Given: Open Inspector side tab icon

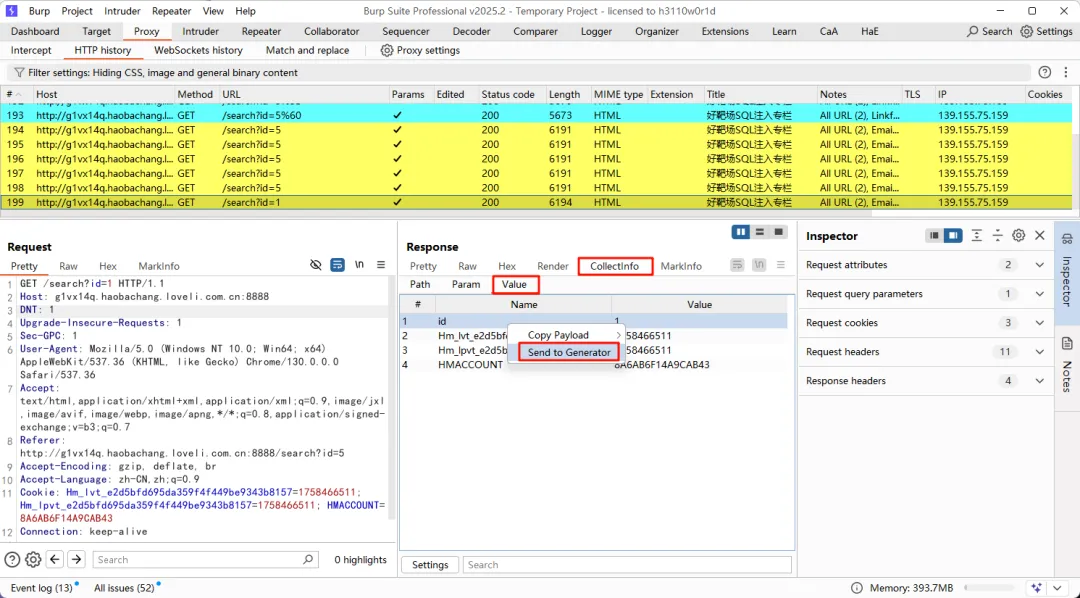Looking at the screenshot, I should [x=1067, y=239].
